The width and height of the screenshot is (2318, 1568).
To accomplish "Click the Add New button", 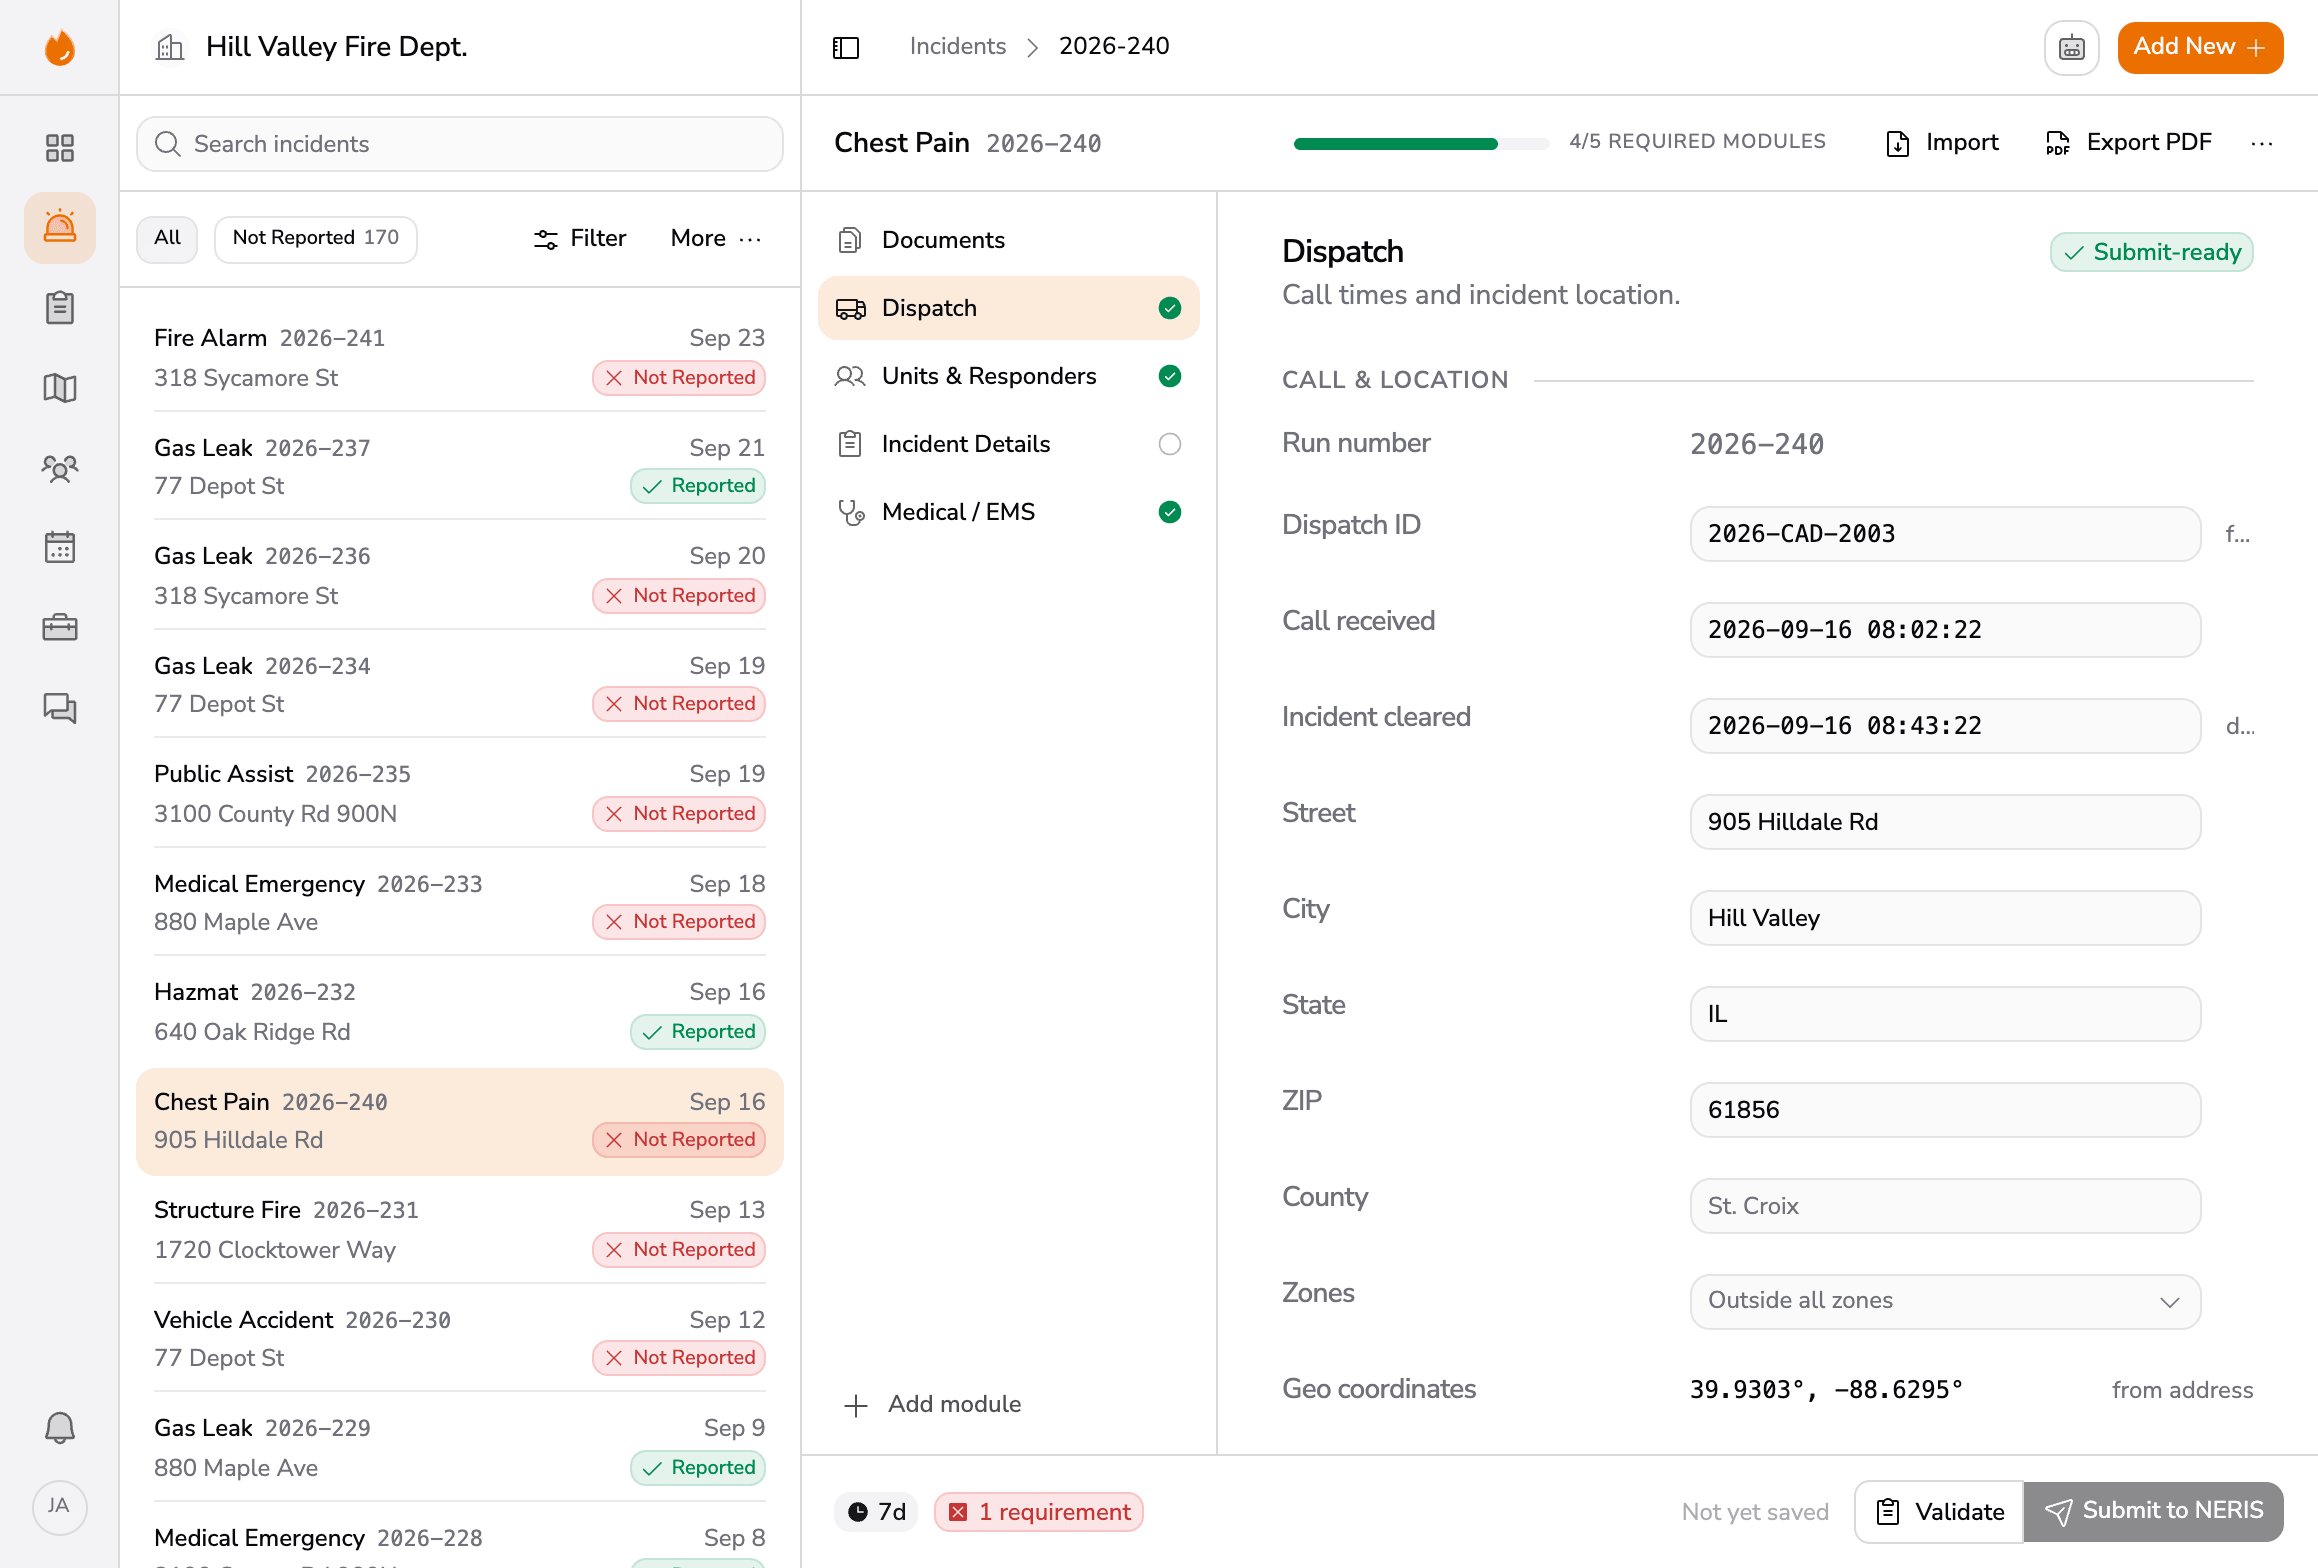I will (2200, 47).
